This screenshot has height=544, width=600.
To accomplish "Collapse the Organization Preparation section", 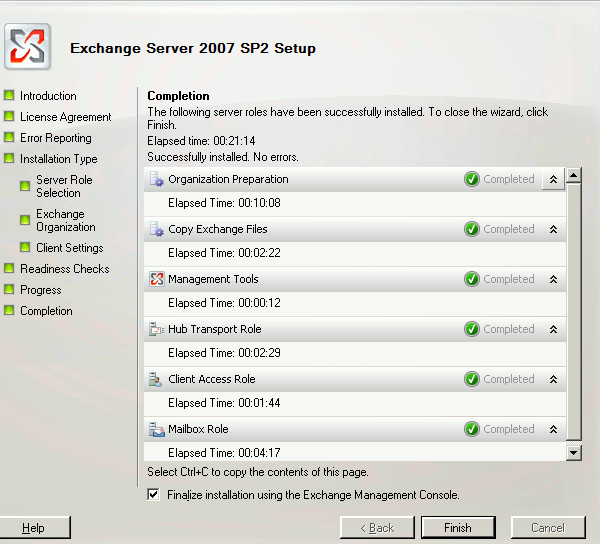I will [553, 179].
